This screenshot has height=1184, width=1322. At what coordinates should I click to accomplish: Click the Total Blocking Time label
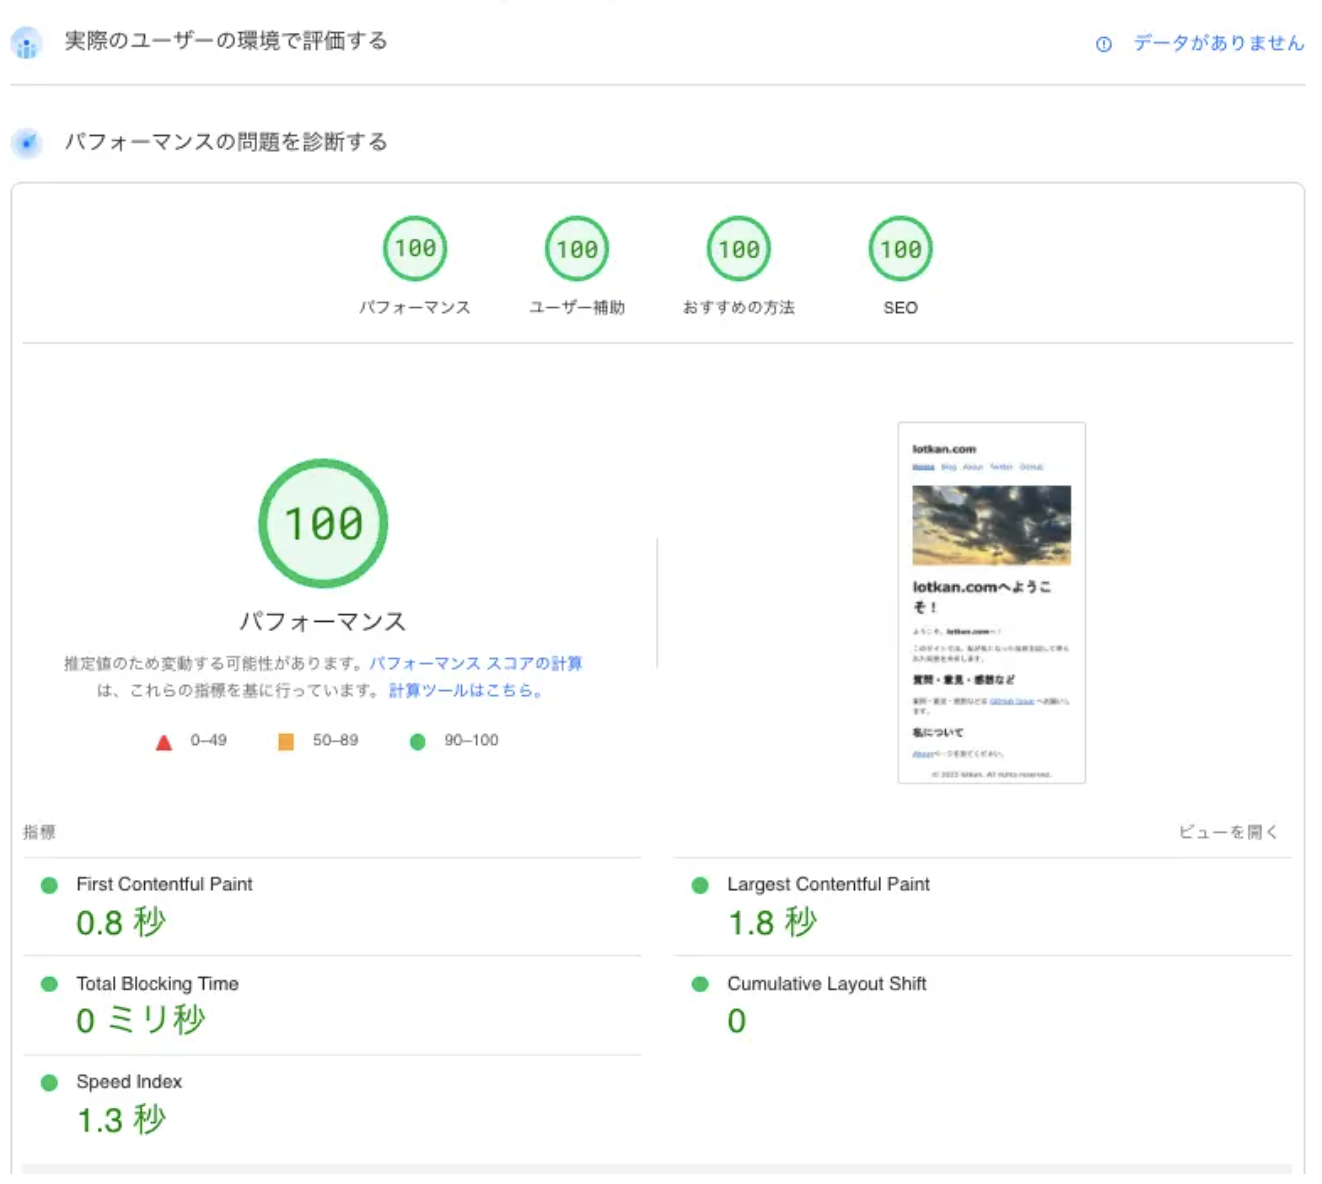click(x=157, y=983)
